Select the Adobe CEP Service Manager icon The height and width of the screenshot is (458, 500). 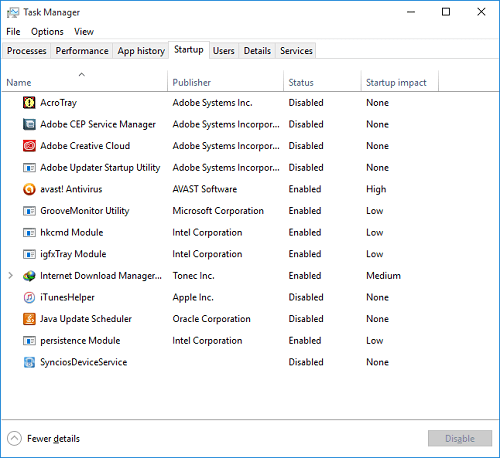point(29,124)
